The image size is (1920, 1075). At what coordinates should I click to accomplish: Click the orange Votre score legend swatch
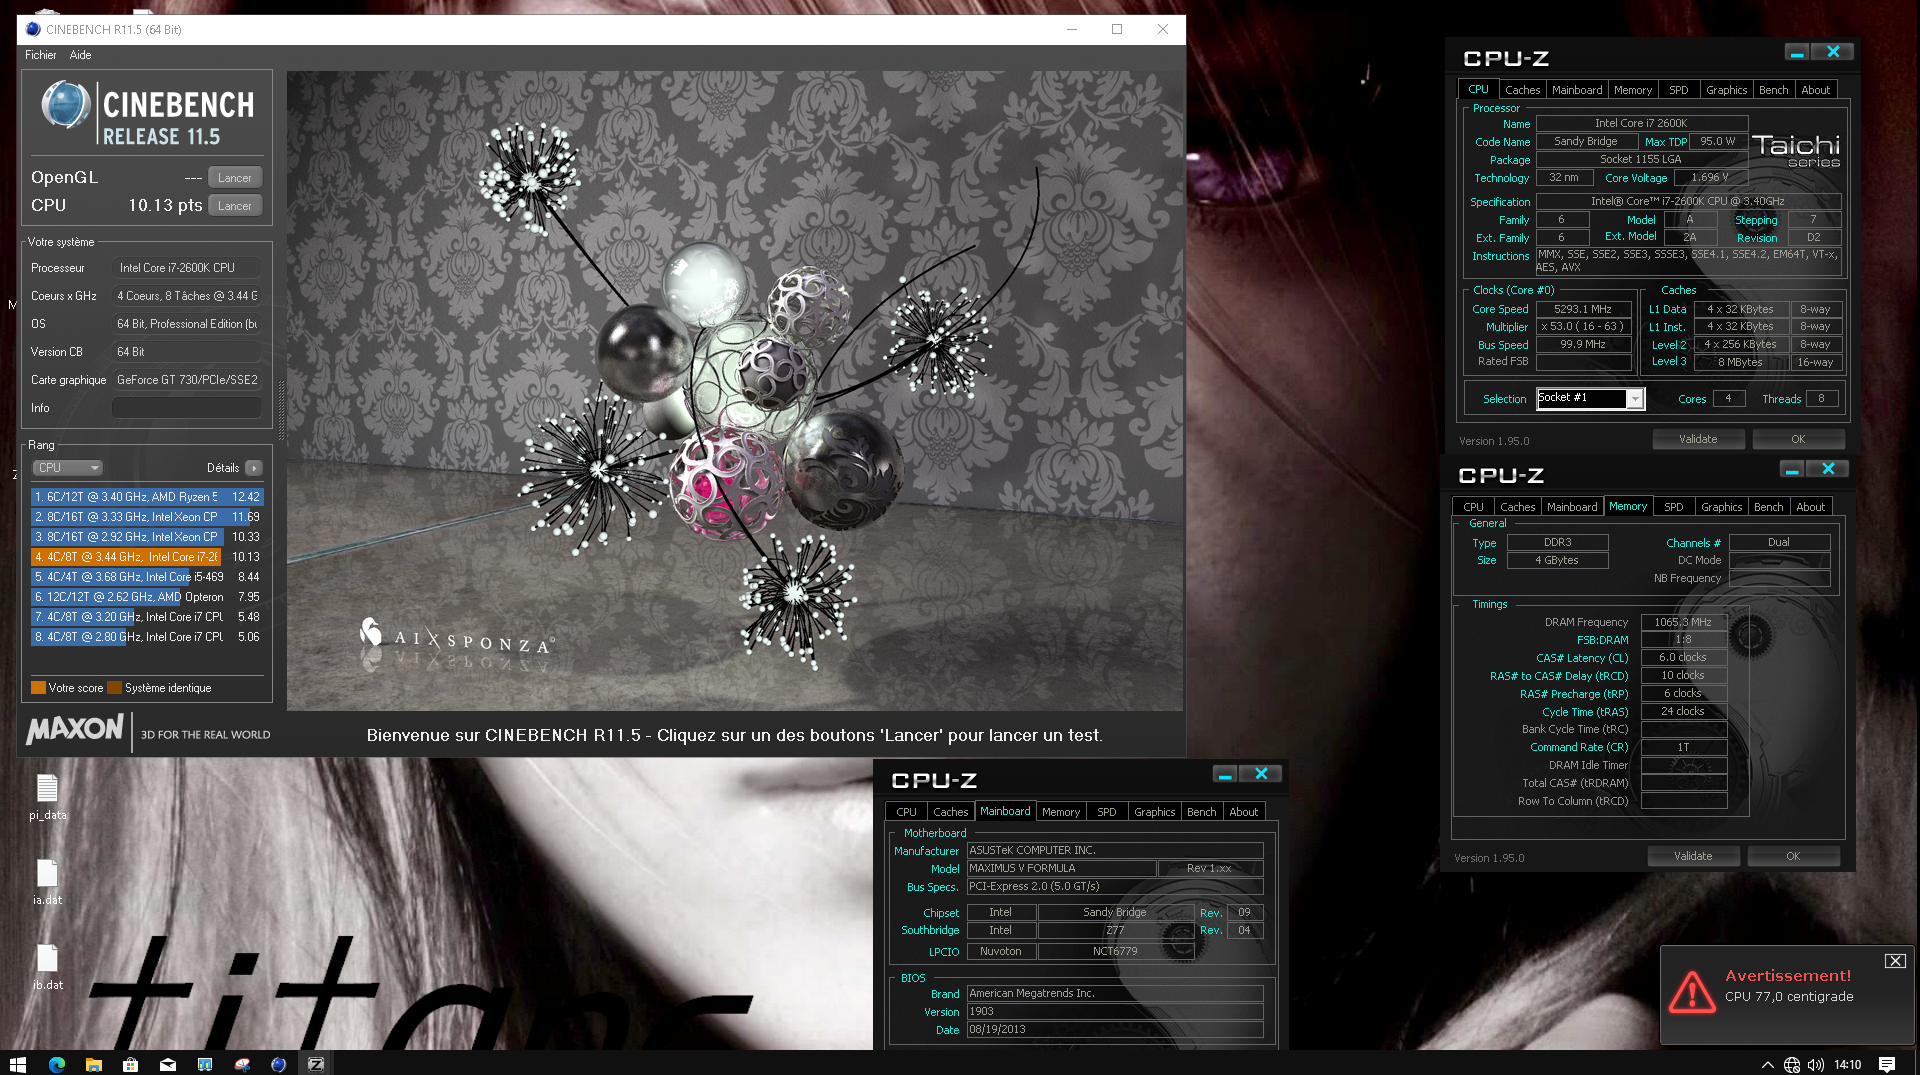click(38, 687)
